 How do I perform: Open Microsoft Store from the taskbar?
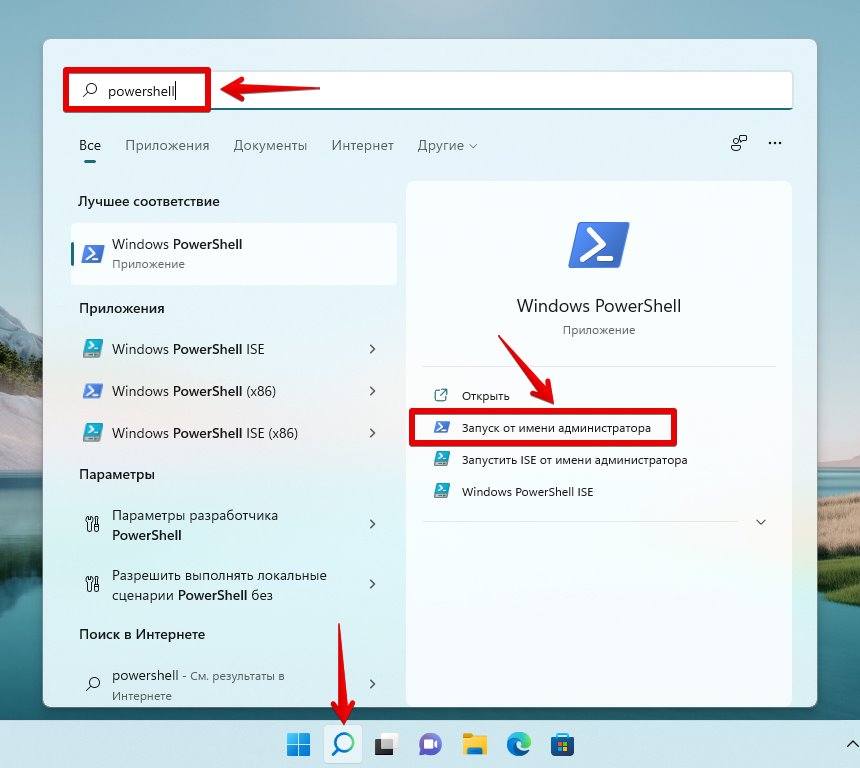point(562,744)
